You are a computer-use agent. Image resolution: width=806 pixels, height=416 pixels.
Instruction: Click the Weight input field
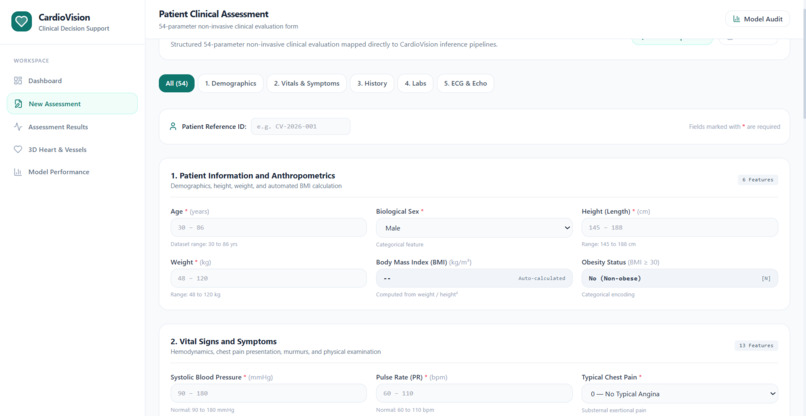[x=268, y=278]
